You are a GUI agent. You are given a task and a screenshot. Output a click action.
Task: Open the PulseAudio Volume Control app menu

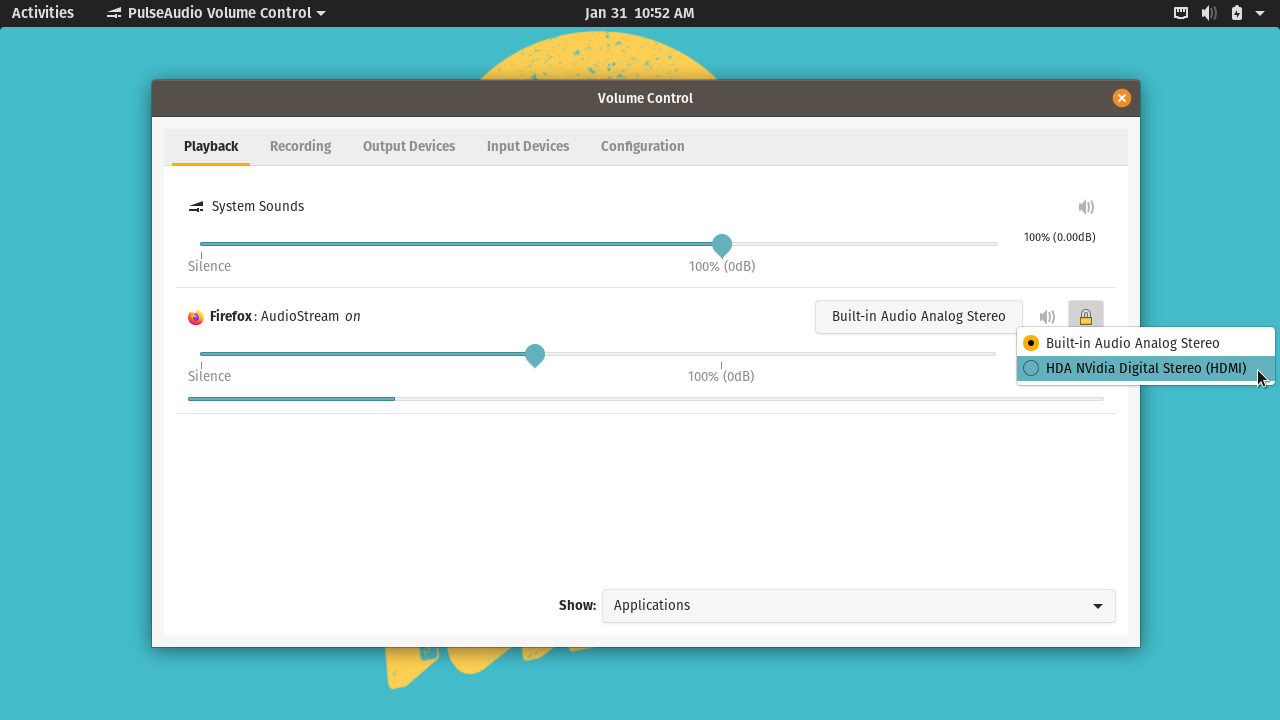click(215, 13)
